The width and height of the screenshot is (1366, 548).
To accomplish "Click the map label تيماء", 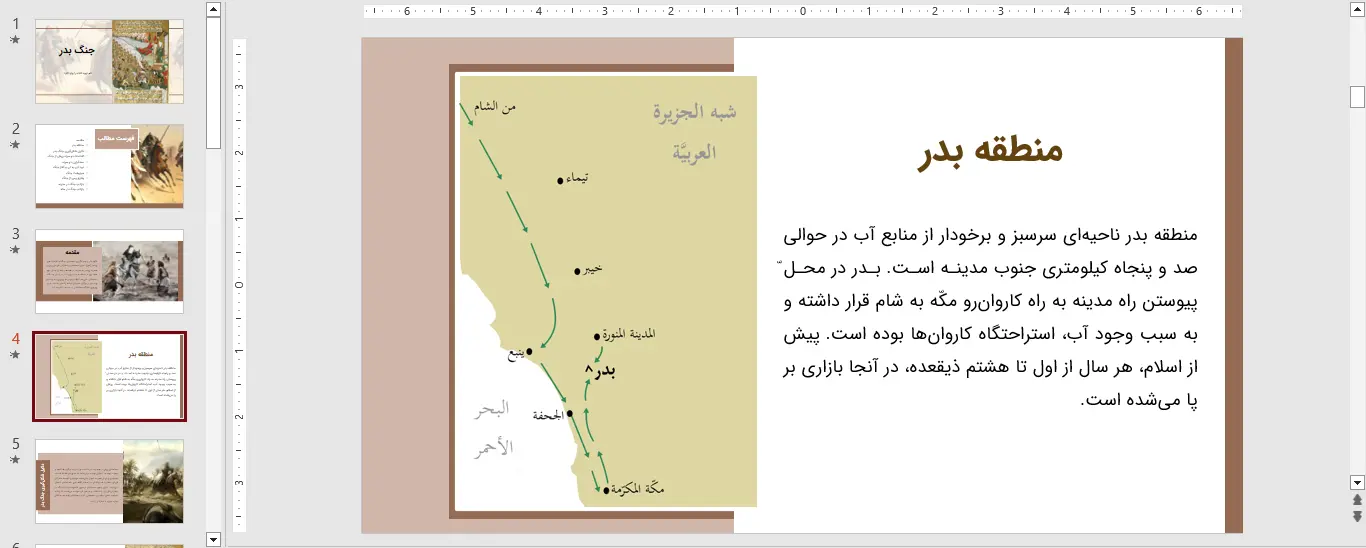I will (x=577, y=177).
